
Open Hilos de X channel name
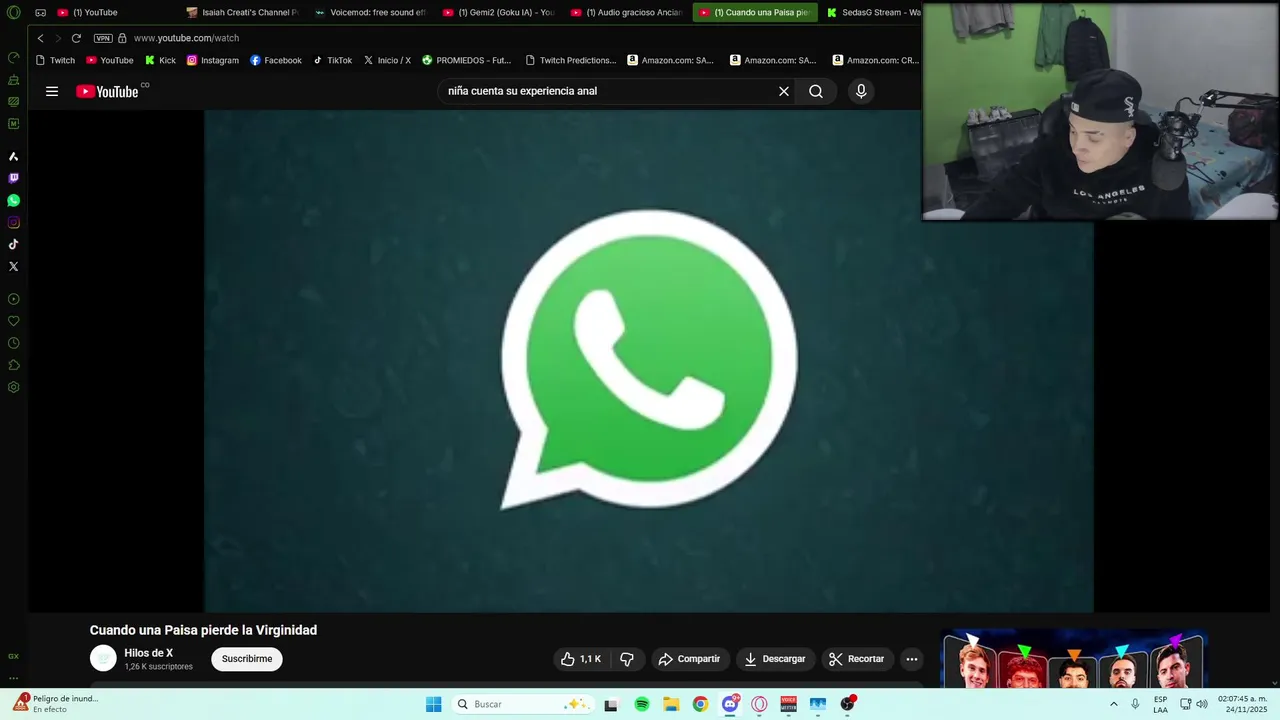(x=148, y=653)
